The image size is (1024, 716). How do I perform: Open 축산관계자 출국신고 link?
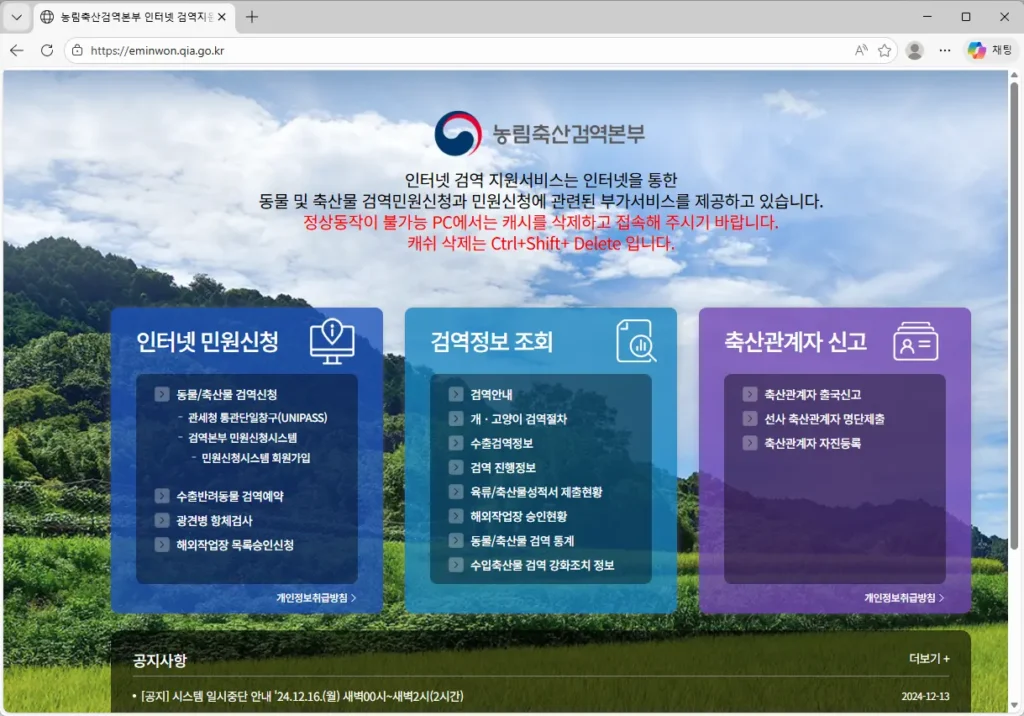pyautogui.click(x=812, y=395)
